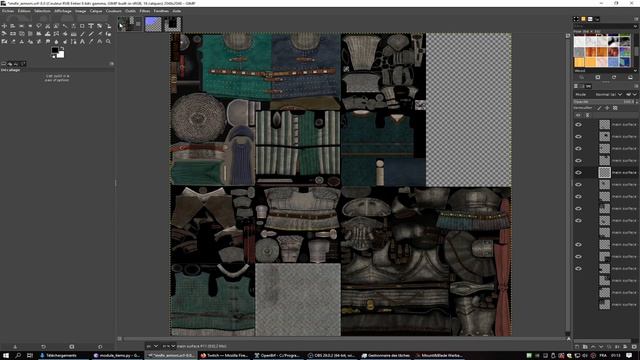Open the Calque menu
This screenshot has height=360, width=640.
96,11
